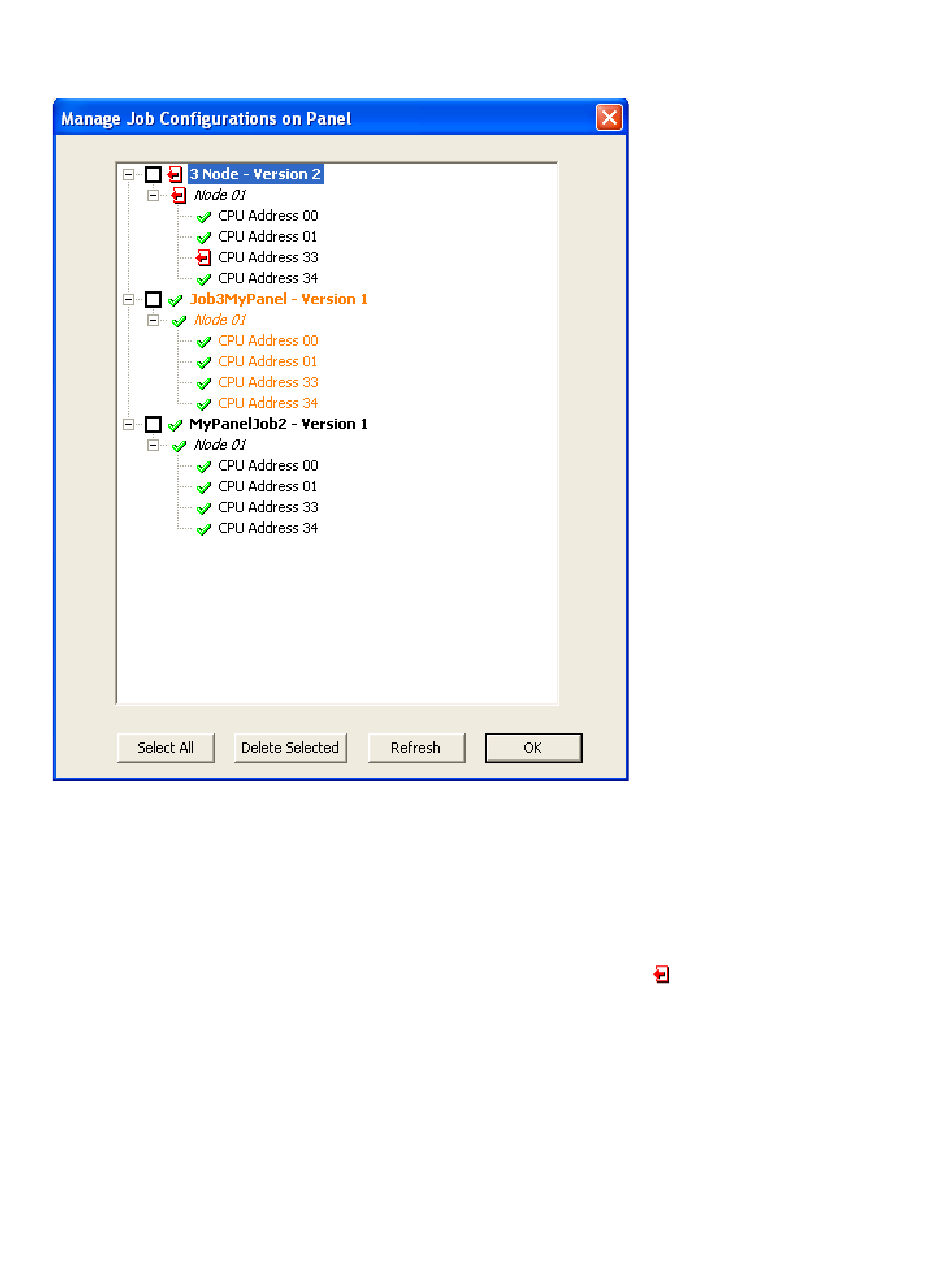This screenshot has height=1276, width=950.
Task: Click green checkmark beside MyPanelJob2
Action: 176,425
